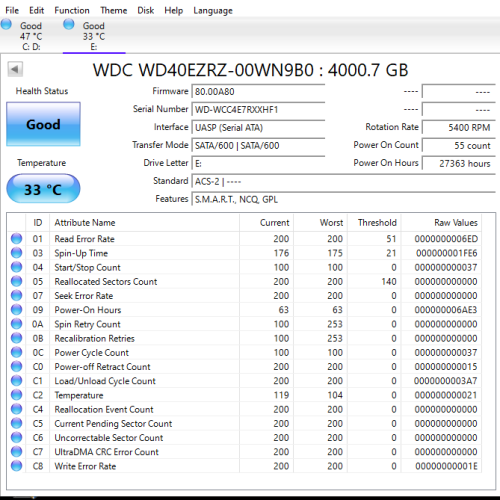Click status orb for UltraDMA CRC Error Count
The height and width of the screenshot is (500, 500).
tap(16, 452)
